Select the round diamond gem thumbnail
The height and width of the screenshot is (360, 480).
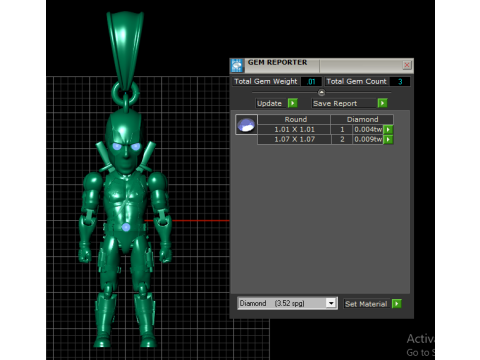tap(246, 124)
